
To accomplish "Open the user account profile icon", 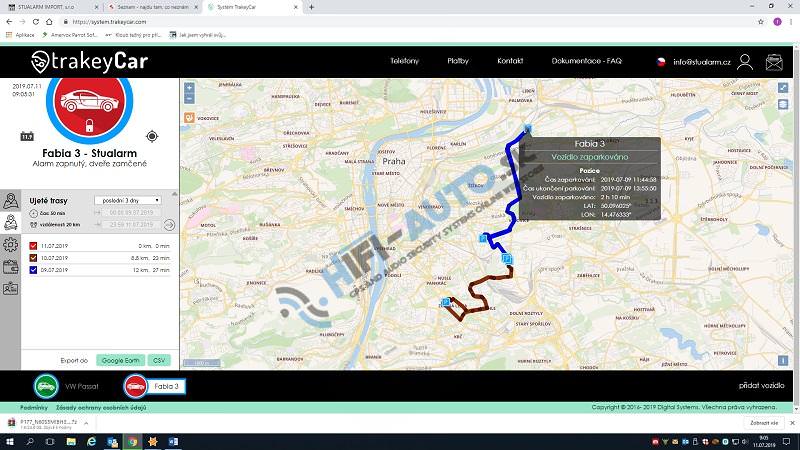I will (x=745, y=62).
